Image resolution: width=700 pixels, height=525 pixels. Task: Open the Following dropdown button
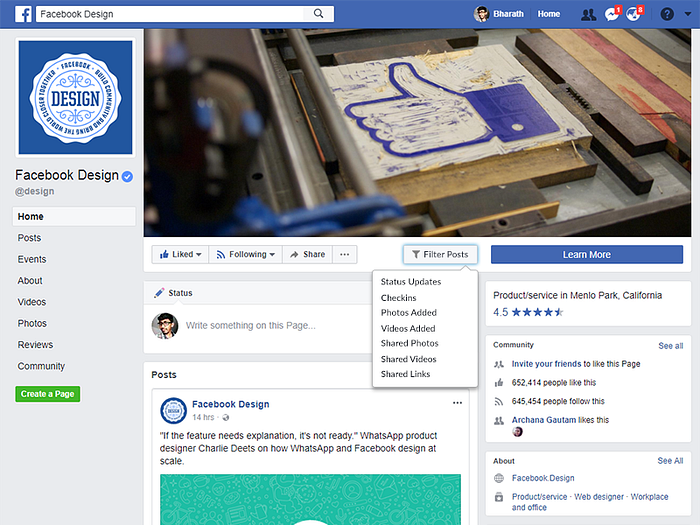coord(246,254)
